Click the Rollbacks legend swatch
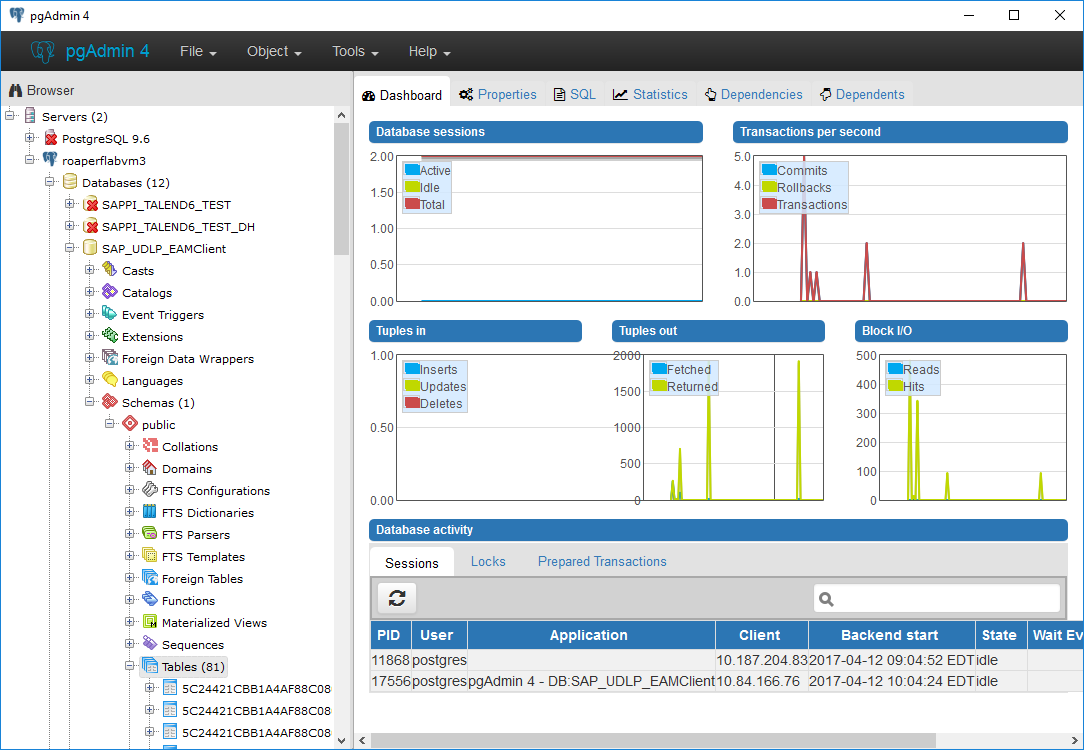 point(769,187)
